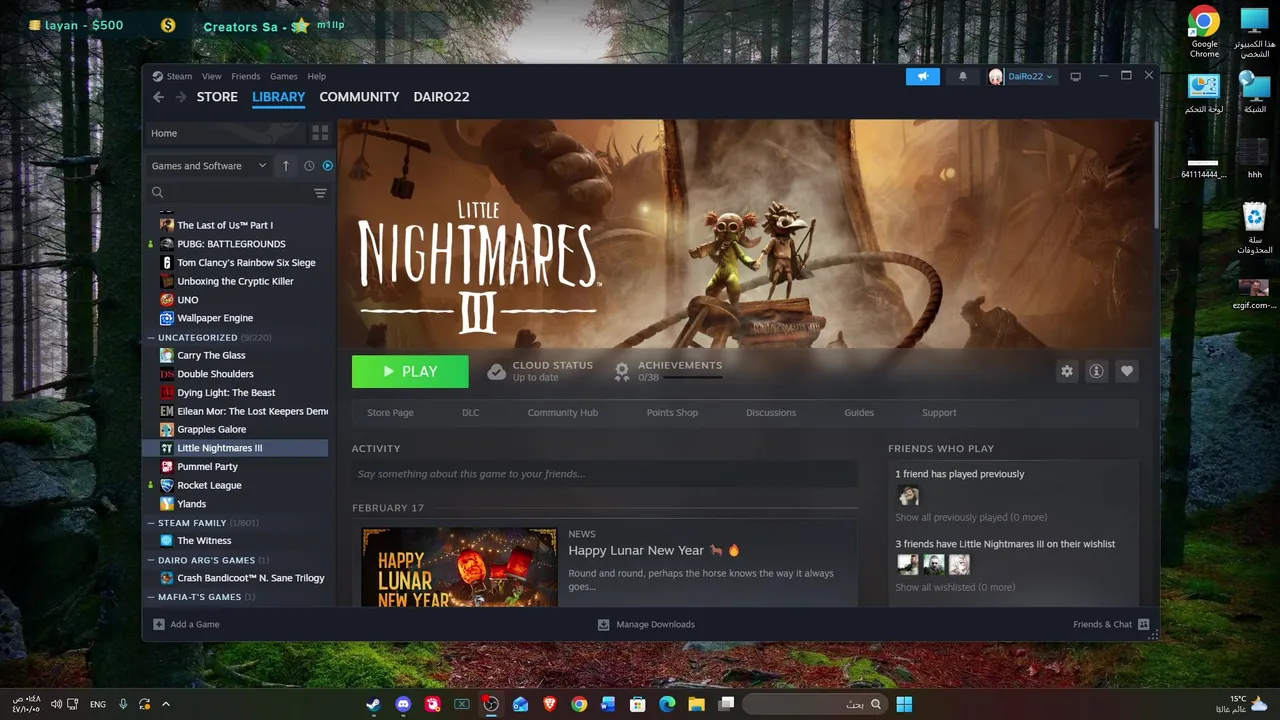Open the Points Shop link
The image size is (1280, 720).
(672, 412)
